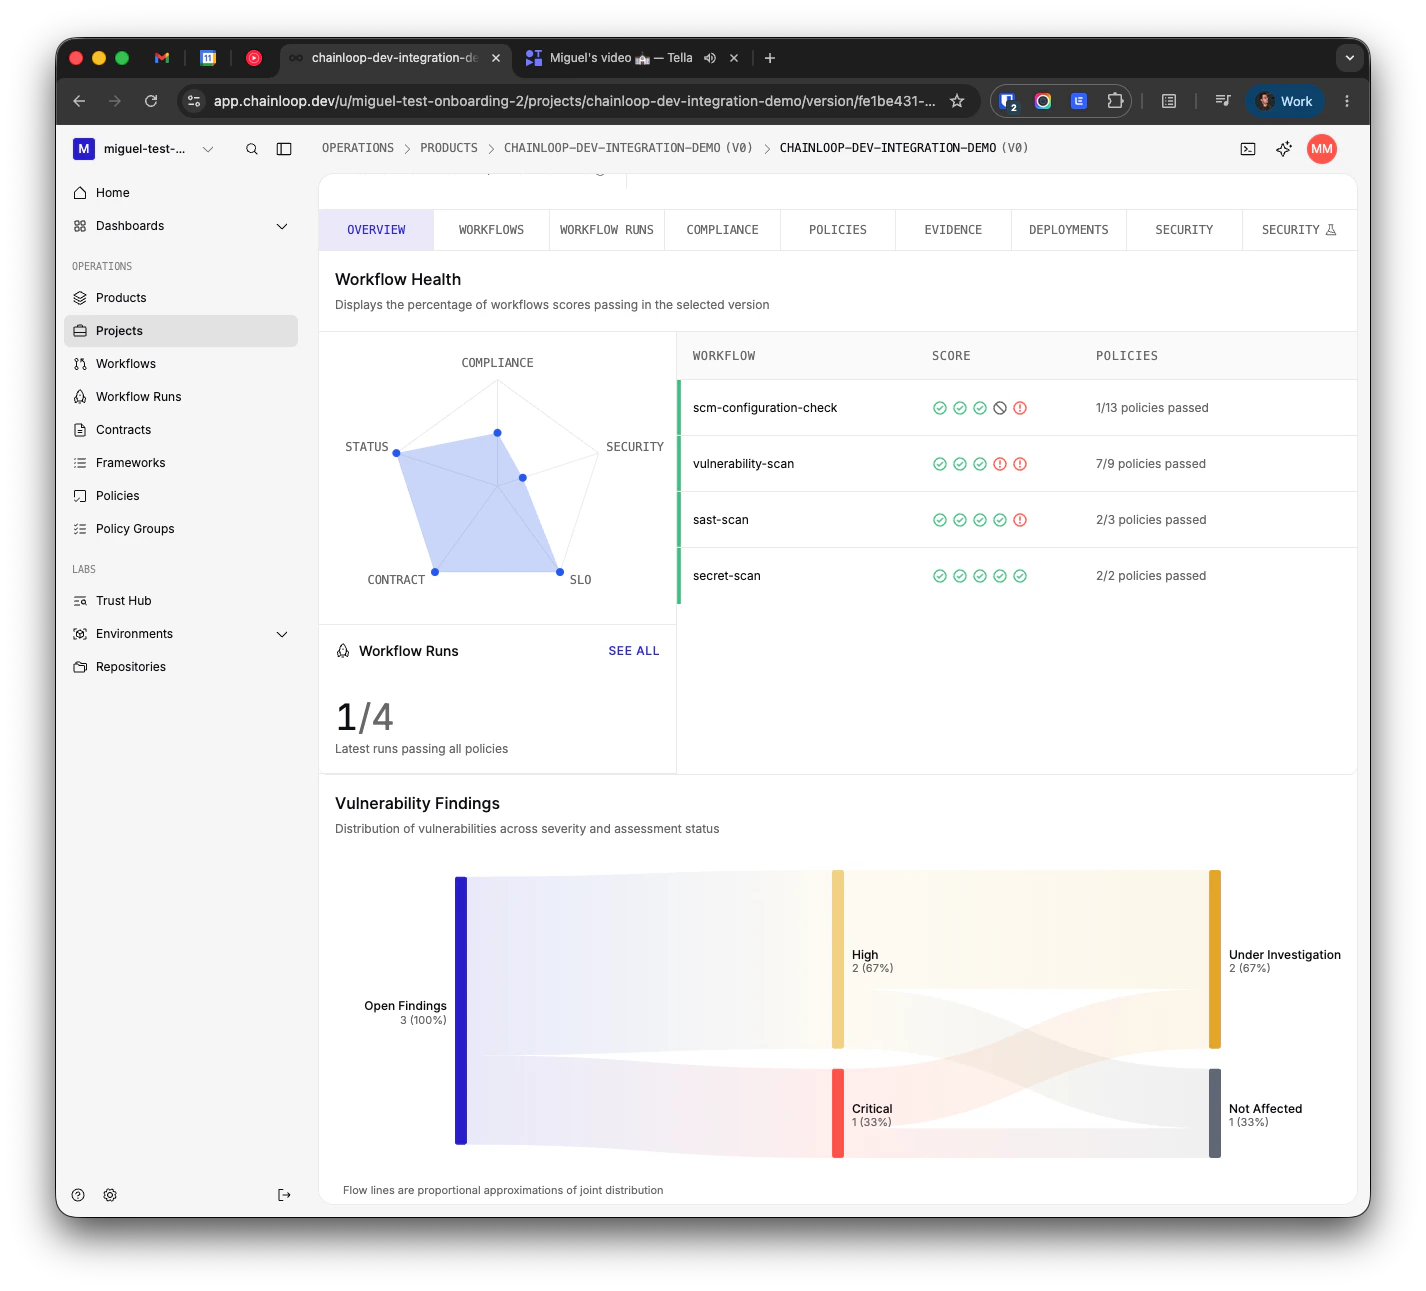Open Policy Groups in the sidebar
This screenshot has width=1426, height=1291.
click(x=181, y=529)
